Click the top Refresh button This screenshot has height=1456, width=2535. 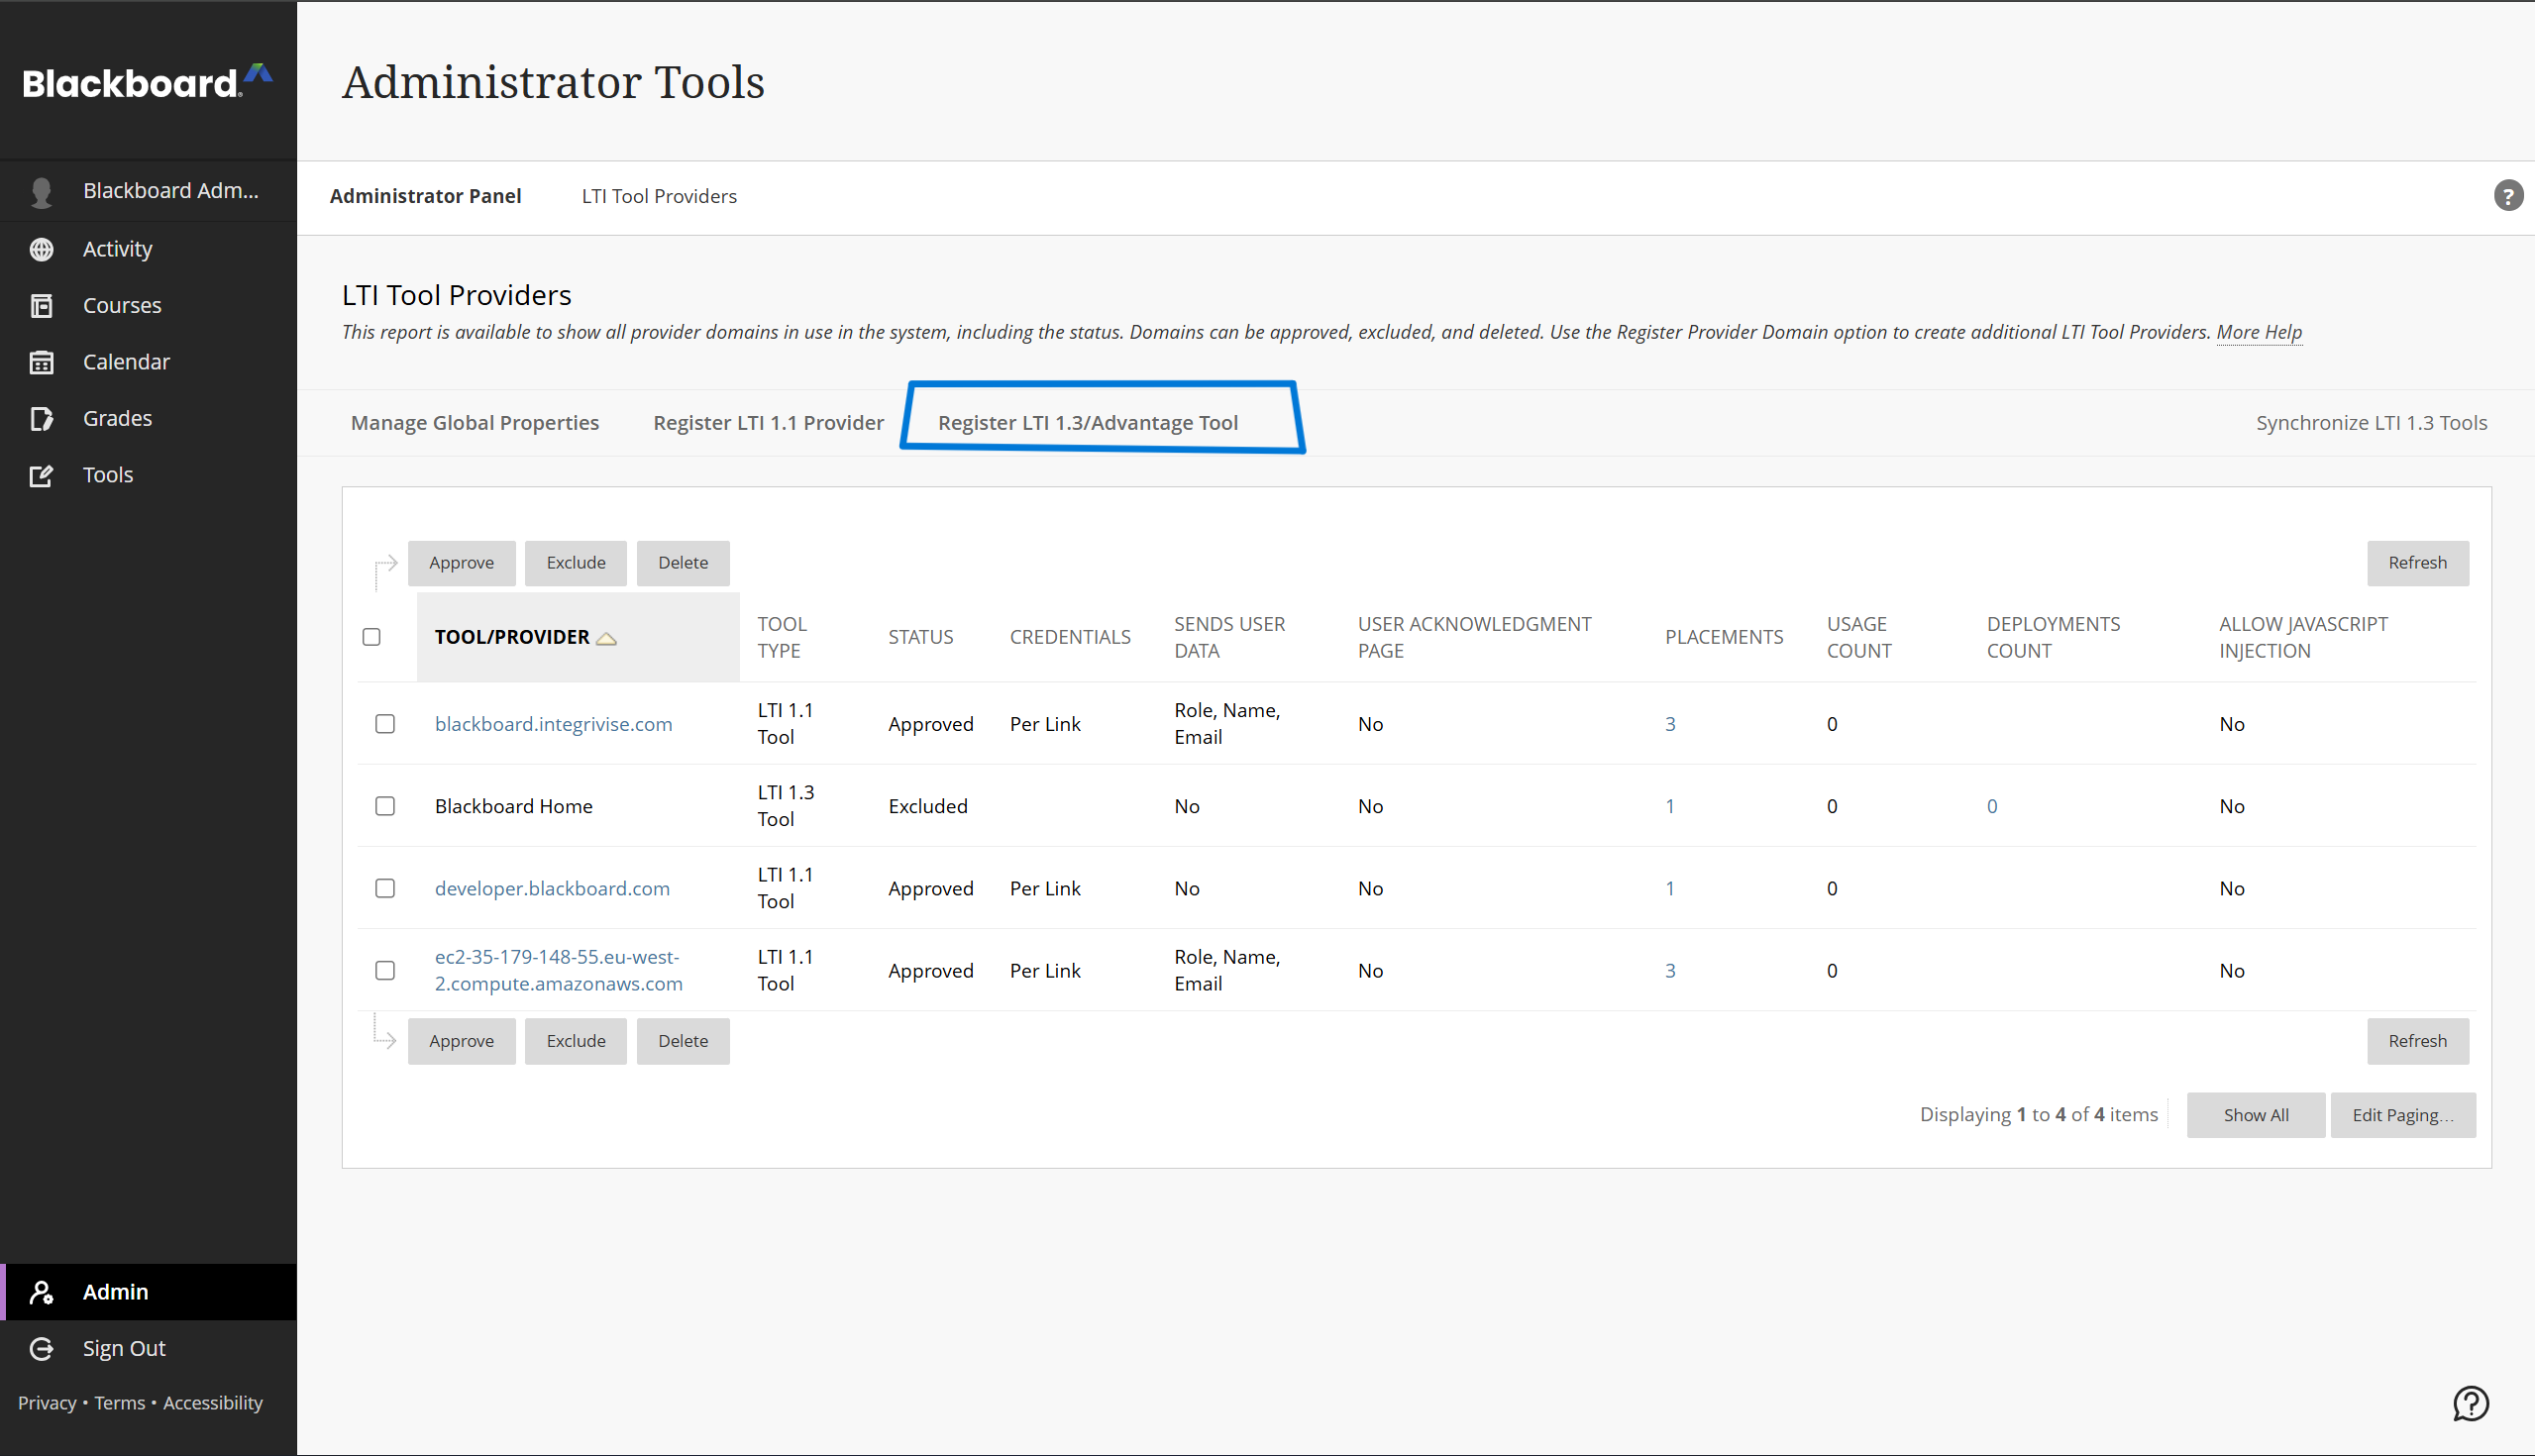click(2418, 563)
